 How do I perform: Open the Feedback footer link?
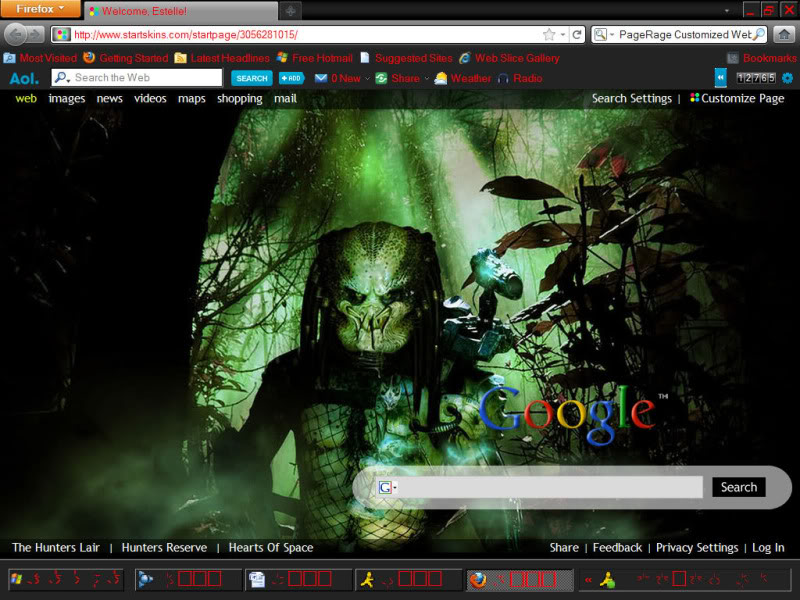tap(617, 547)
